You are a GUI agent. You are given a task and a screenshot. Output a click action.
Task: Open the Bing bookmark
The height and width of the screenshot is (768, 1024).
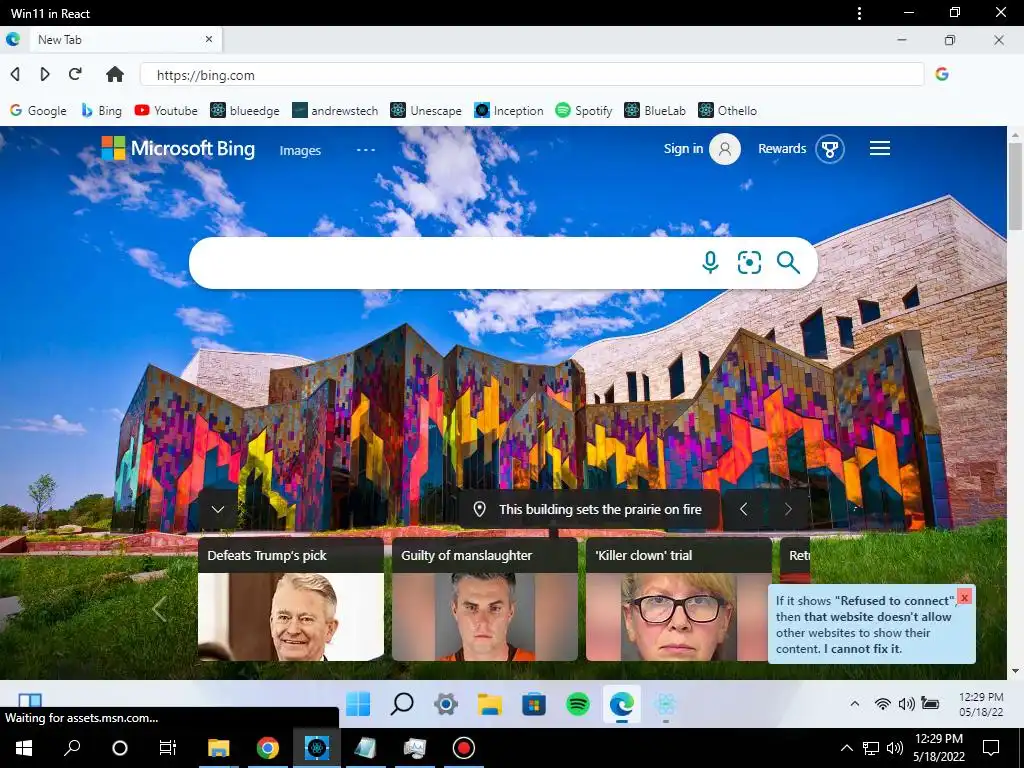[101, 110]
